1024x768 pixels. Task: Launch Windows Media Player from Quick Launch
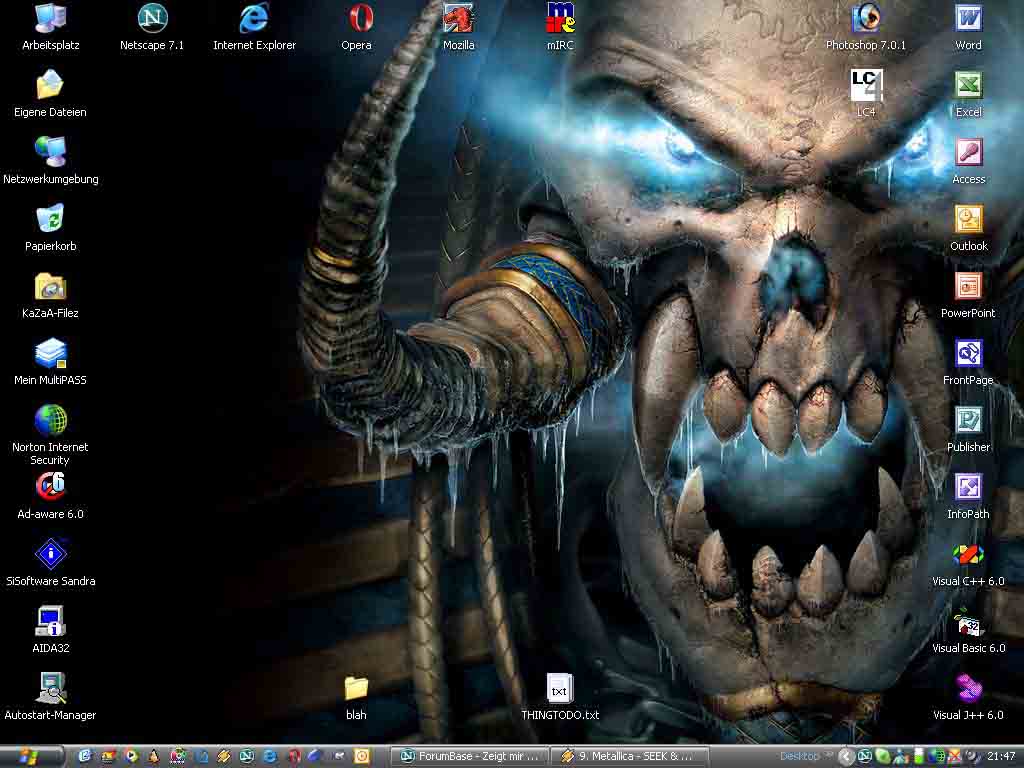[131, 756]
